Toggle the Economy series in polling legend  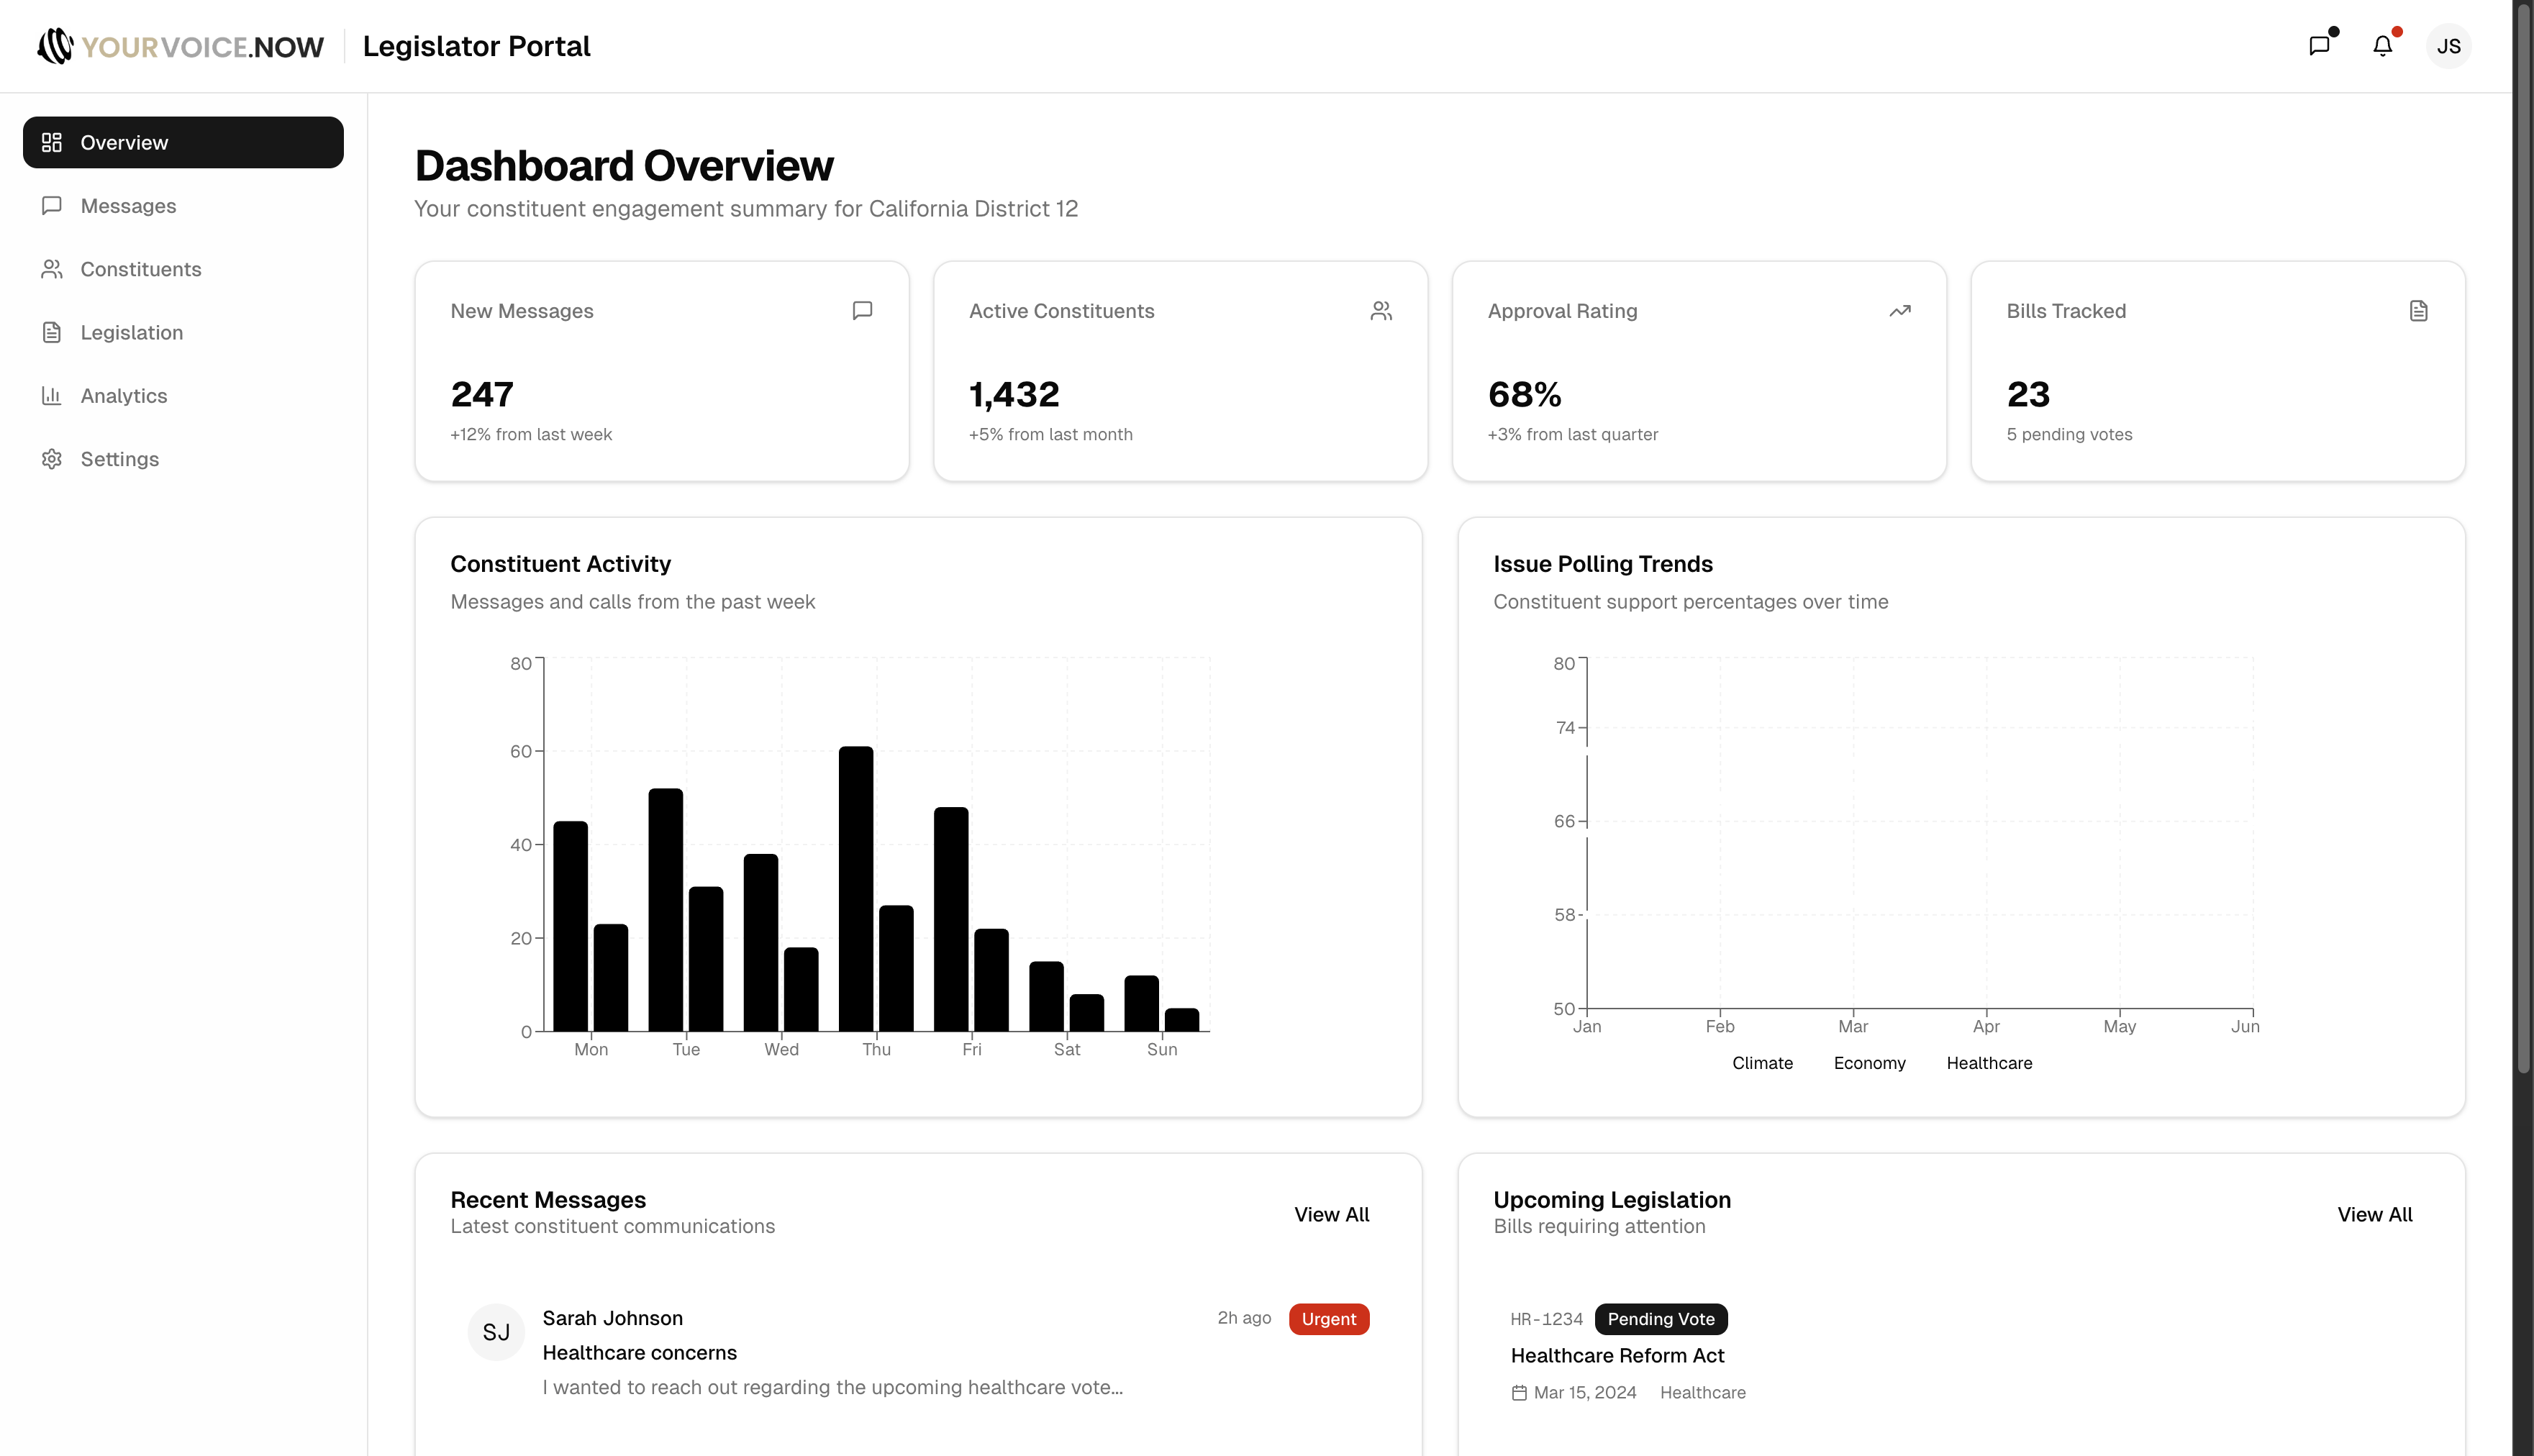(1868, 1063)
